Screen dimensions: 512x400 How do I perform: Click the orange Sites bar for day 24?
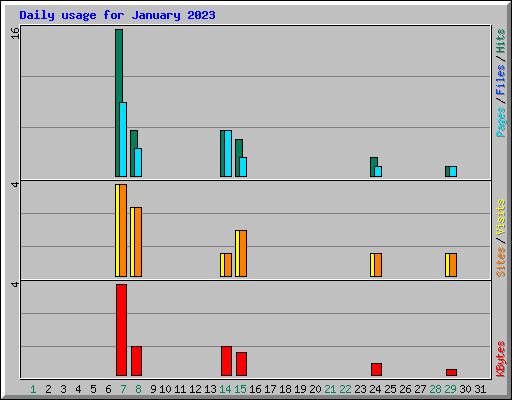[x=378, y=265]
